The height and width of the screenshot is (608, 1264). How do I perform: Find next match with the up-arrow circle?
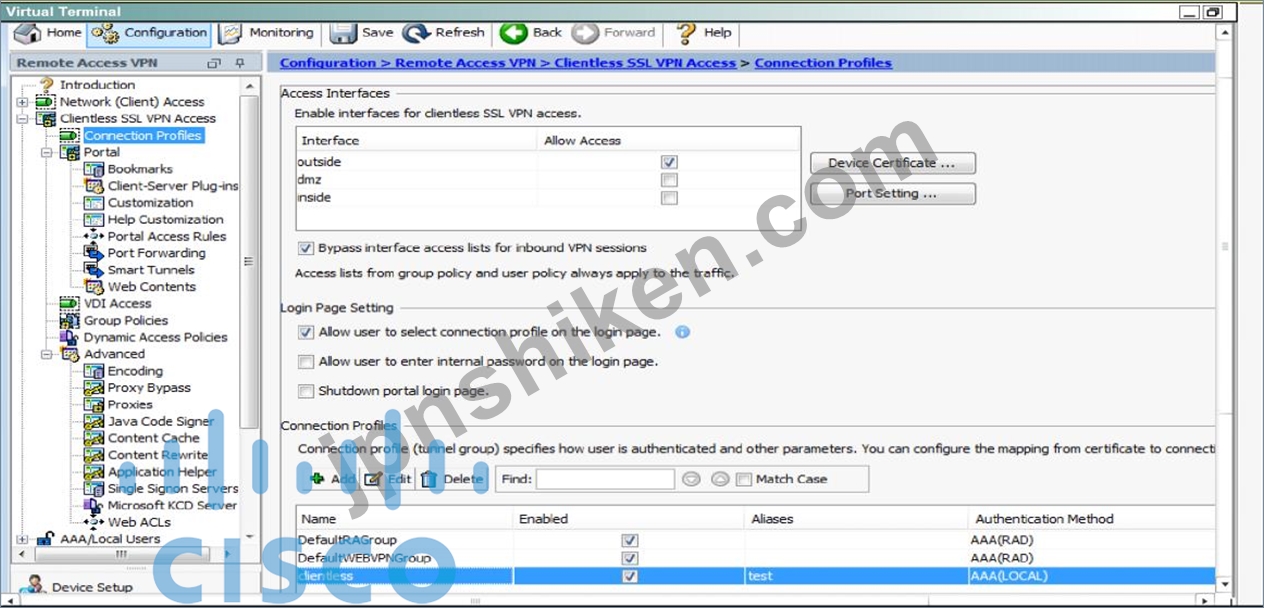[720, 479]
